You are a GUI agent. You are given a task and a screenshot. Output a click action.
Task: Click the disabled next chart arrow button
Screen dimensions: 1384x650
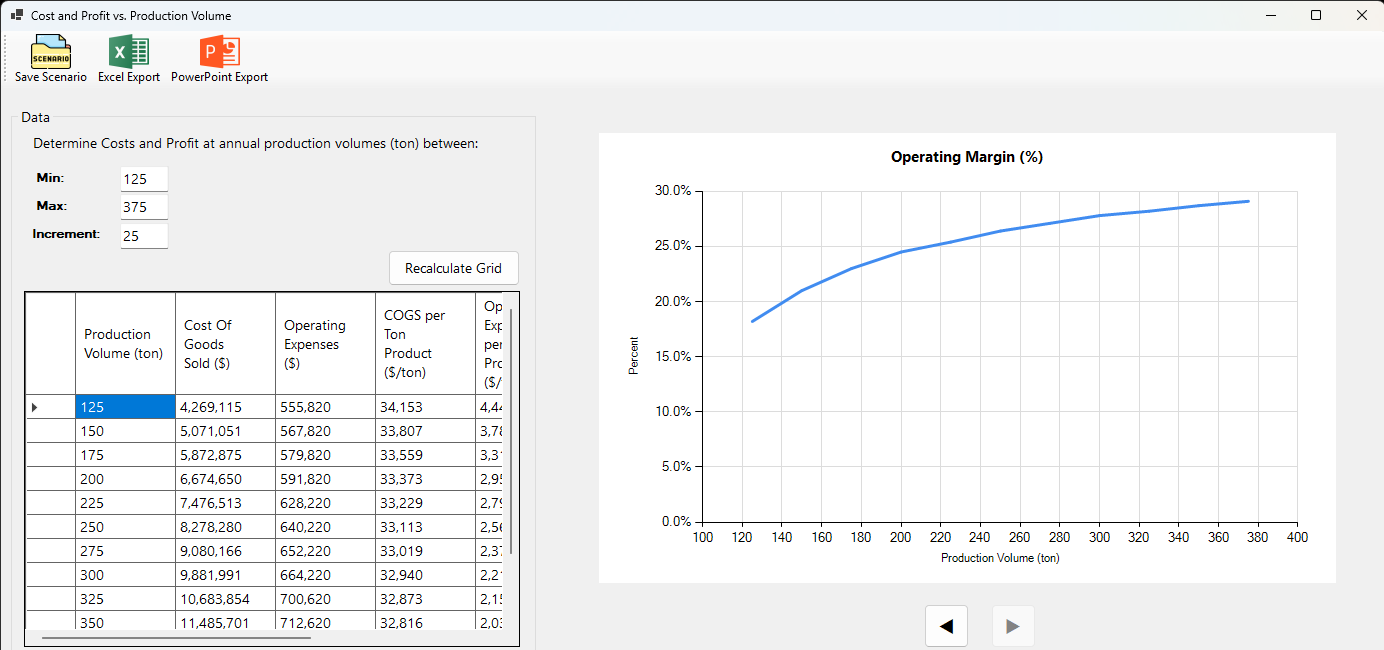(1012, 626)
